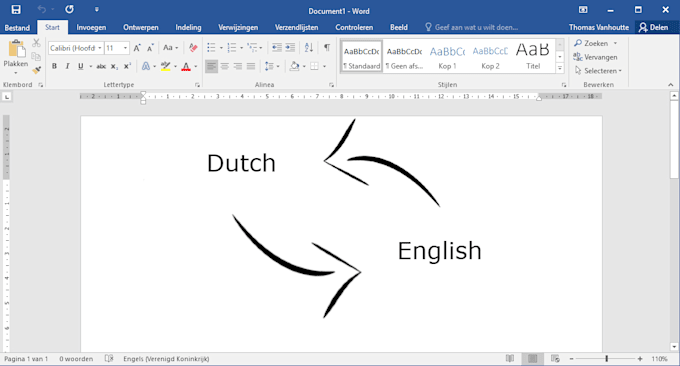Click the 'Geef aan wat u wilt doen' search box
This screenshot has width=680, height=366.
point(471,27)
